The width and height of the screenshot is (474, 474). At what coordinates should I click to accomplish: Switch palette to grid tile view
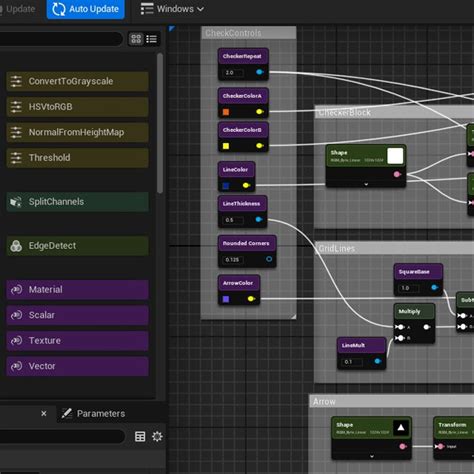[136, 39]
